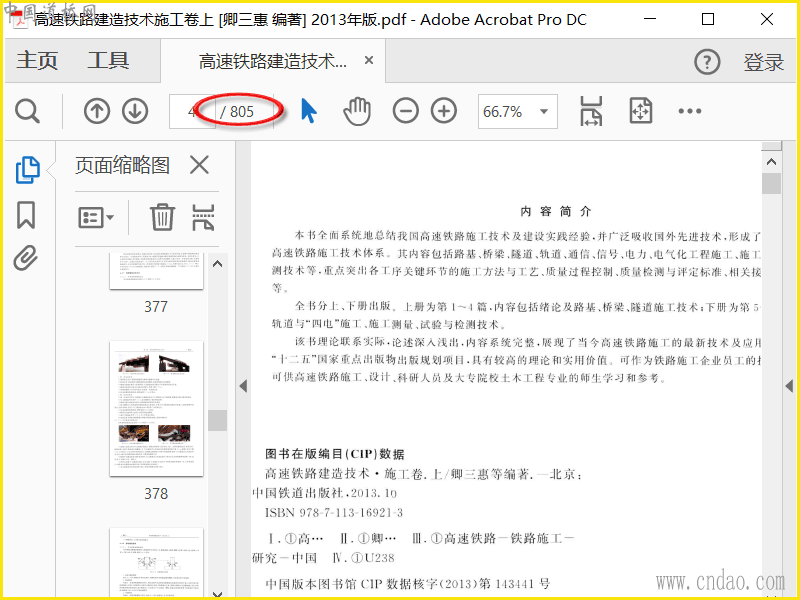Collapse the left navigation pane arrow
800x600 pixels.
[243, 386]
